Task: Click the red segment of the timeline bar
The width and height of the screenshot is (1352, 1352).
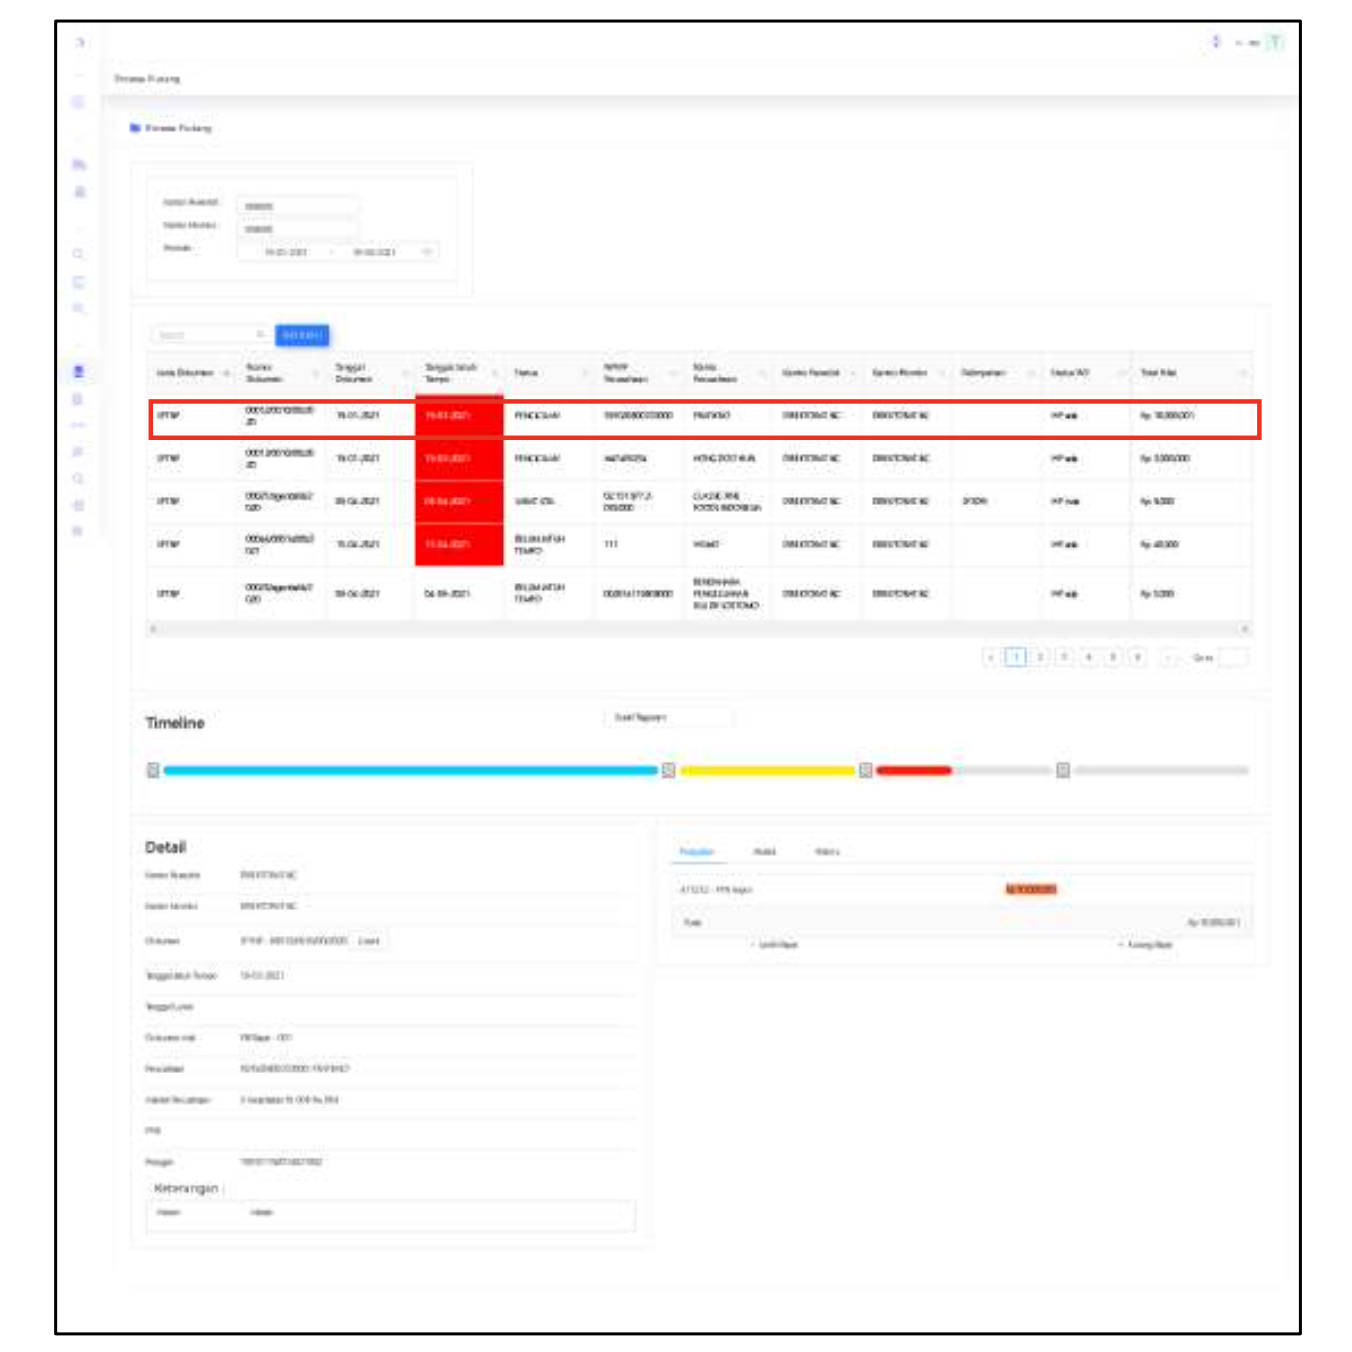Action: [913, 770]
